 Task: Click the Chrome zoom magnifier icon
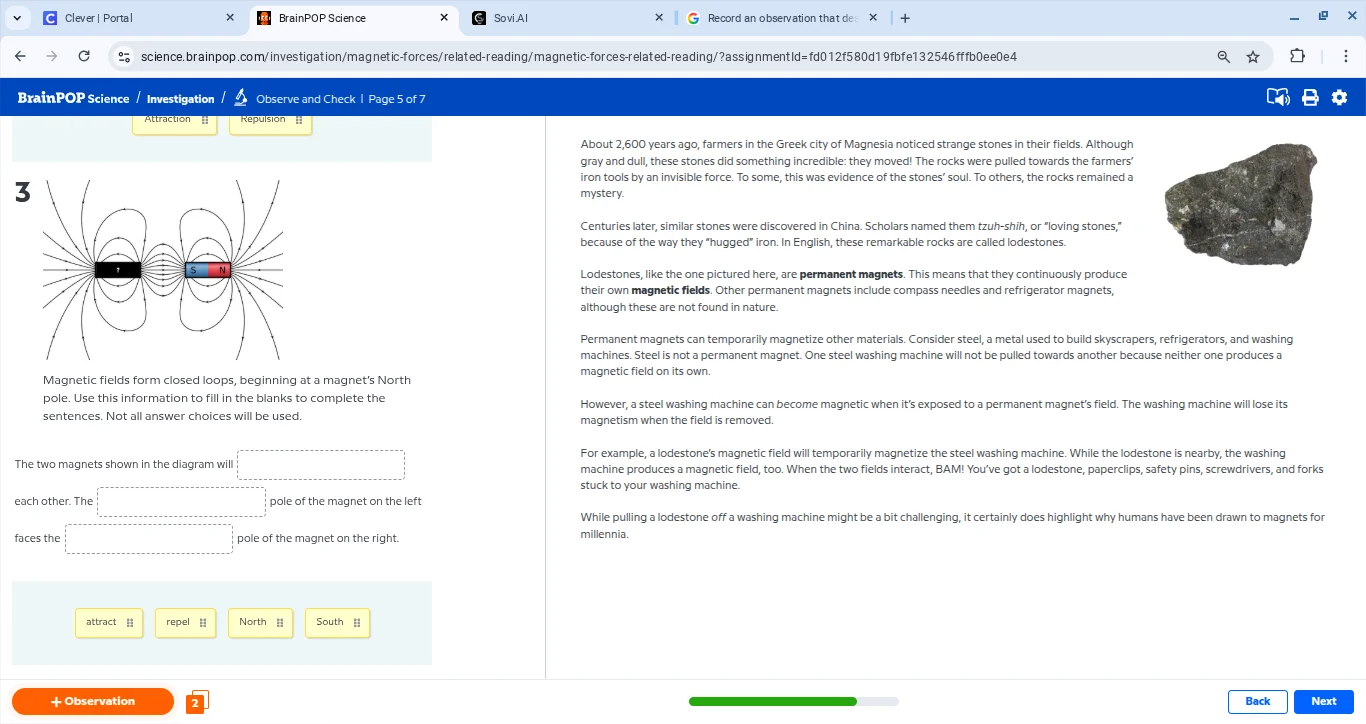[x=1223, y=57]
